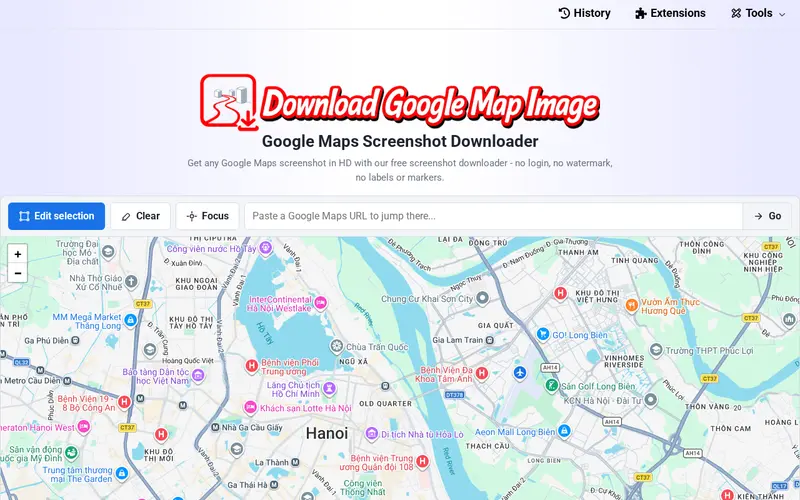The image size is (800, 500).
Task: Click the Chung Cư Khai Sơn City marker
Action: (x=482, y=298)
